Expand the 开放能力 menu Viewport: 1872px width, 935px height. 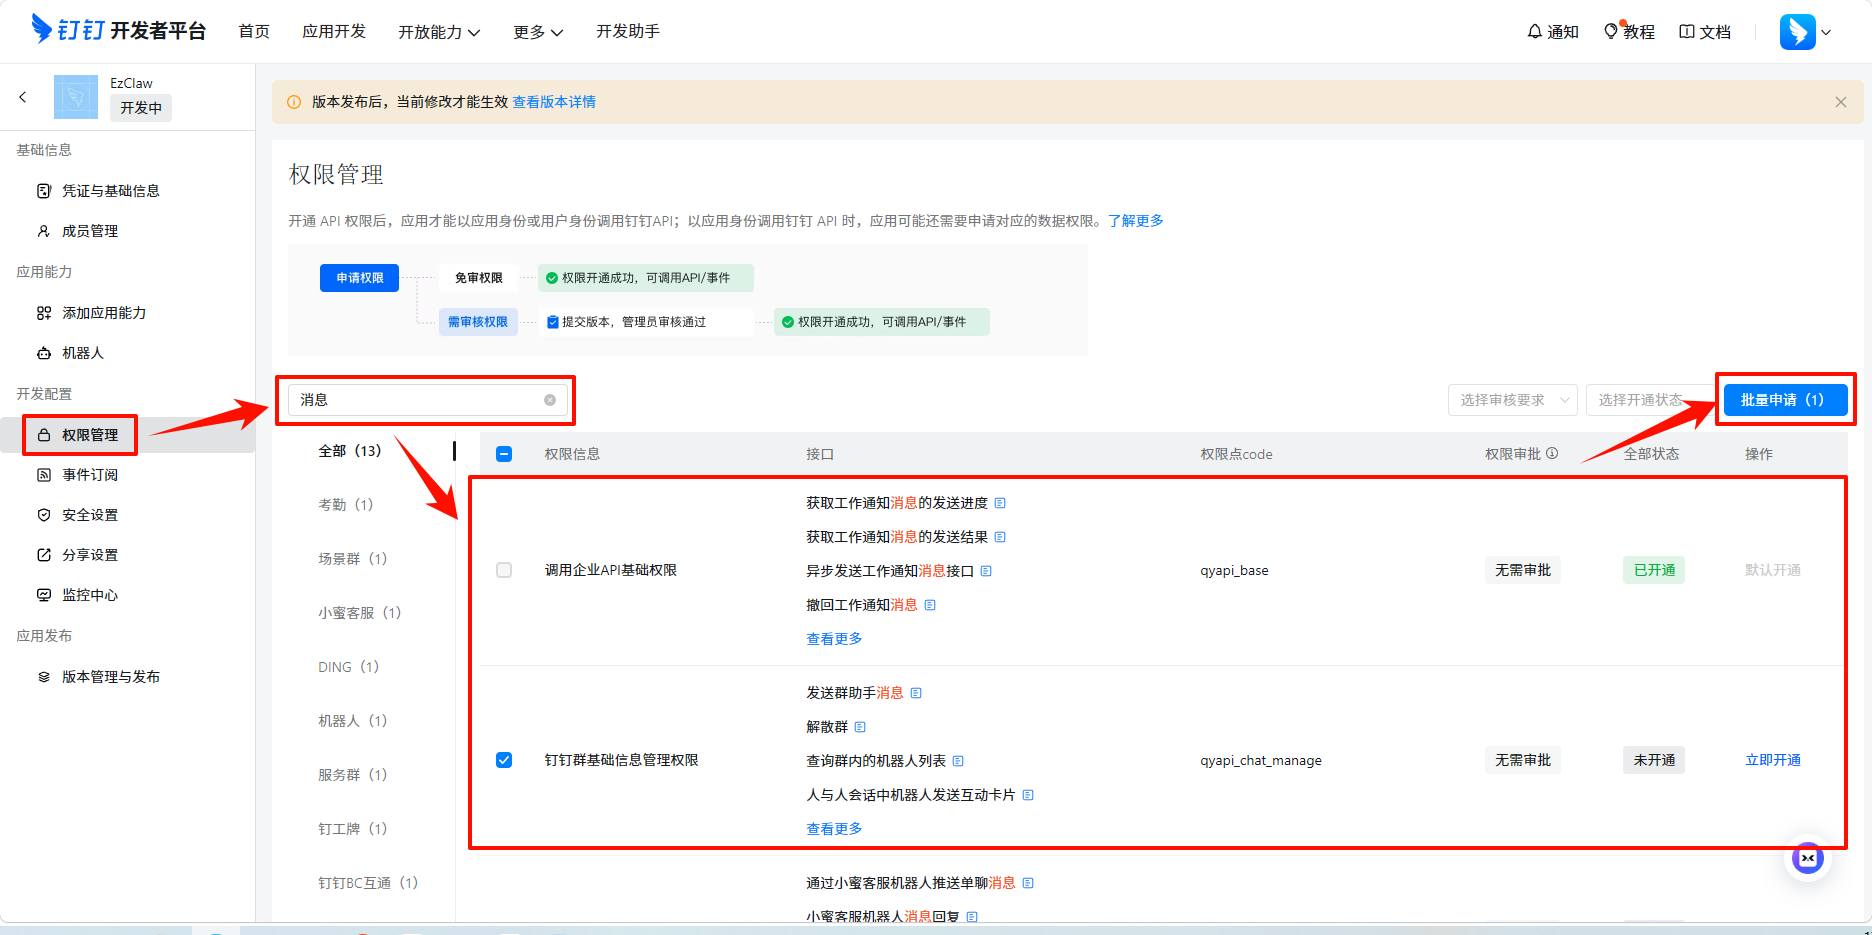(x=439, y=32)
